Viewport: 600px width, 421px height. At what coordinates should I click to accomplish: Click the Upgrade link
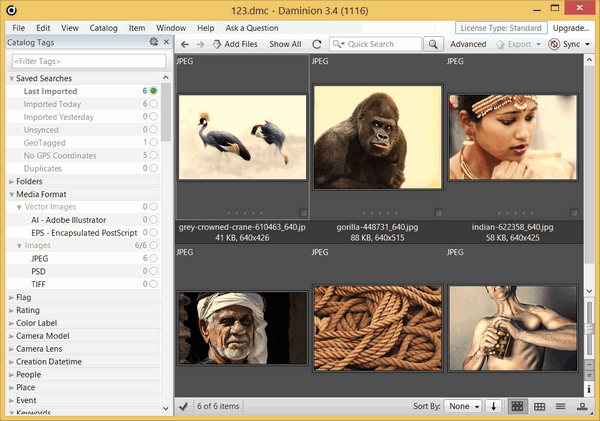pos(571,28)
